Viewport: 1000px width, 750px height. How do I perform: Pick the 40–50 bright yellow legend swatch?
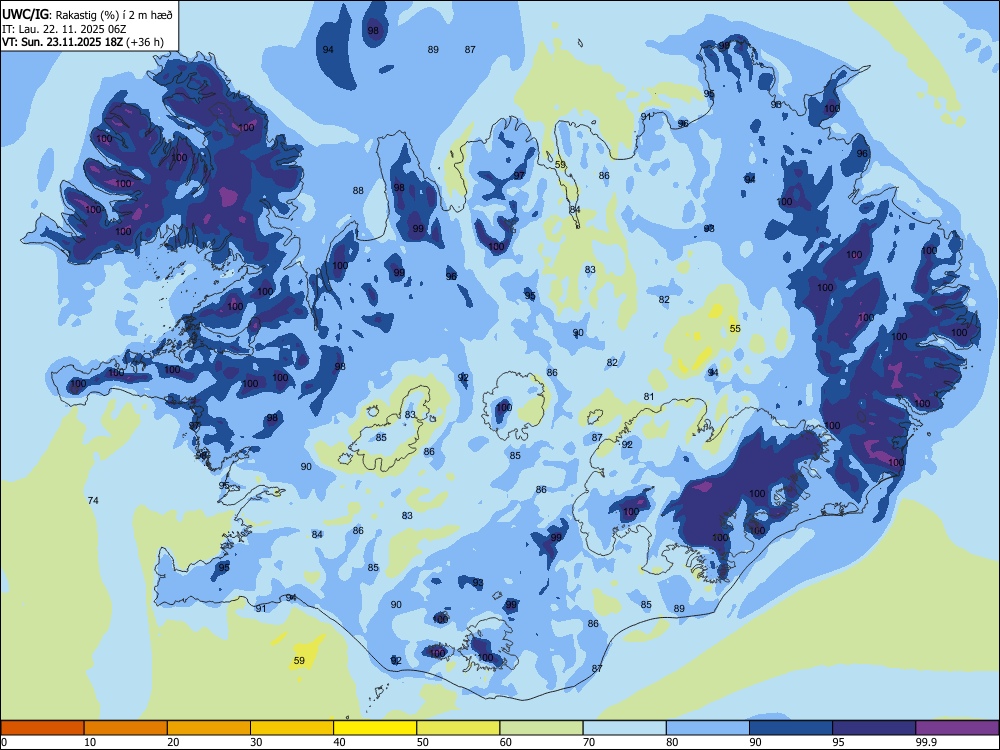(375, 728)
